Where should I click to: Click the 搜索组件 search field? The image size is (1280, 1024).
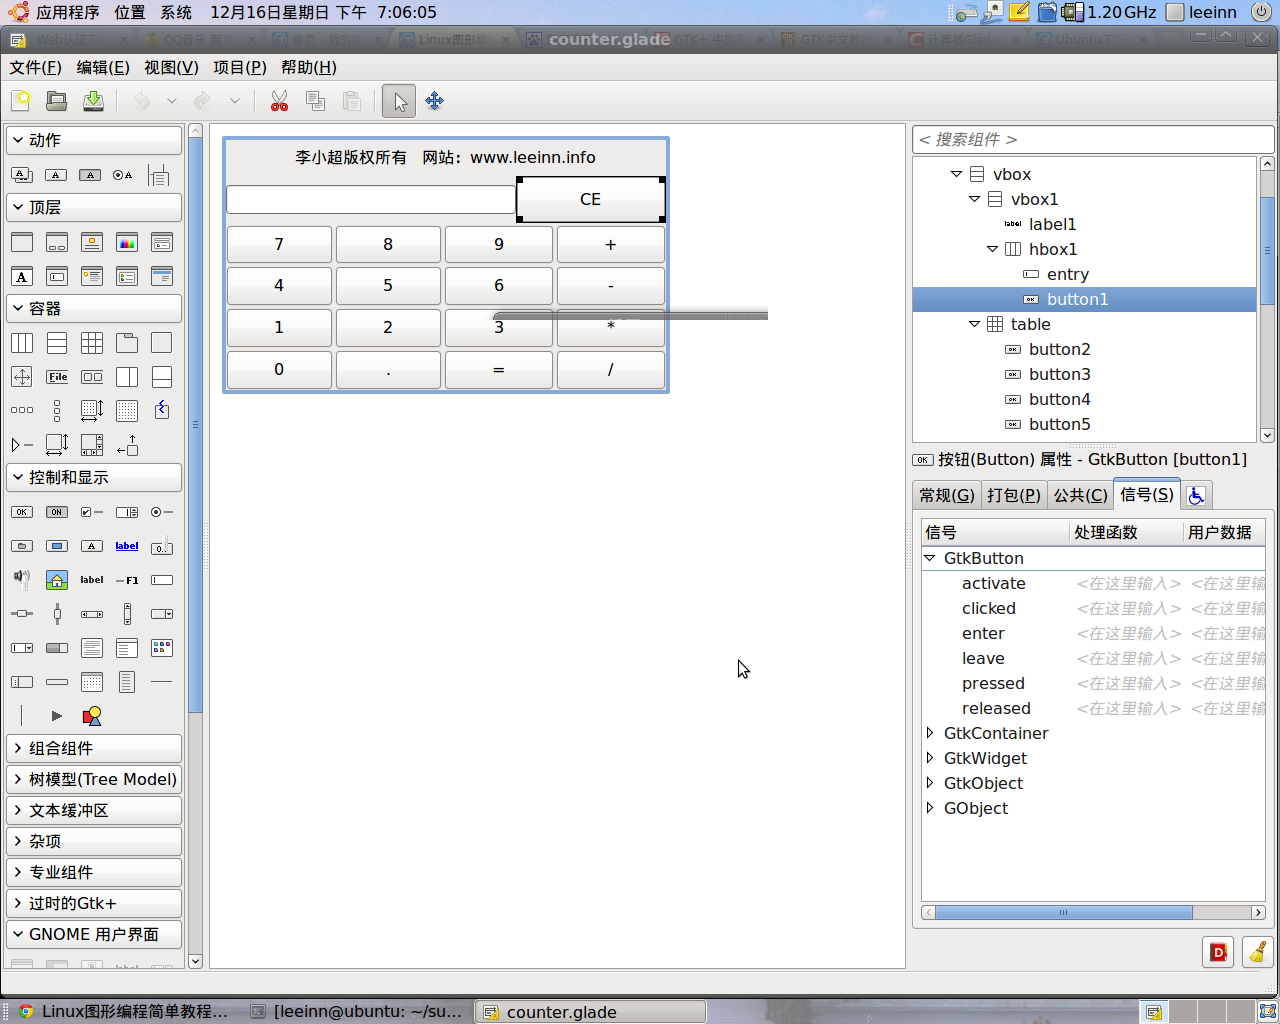click(1093, 139)
